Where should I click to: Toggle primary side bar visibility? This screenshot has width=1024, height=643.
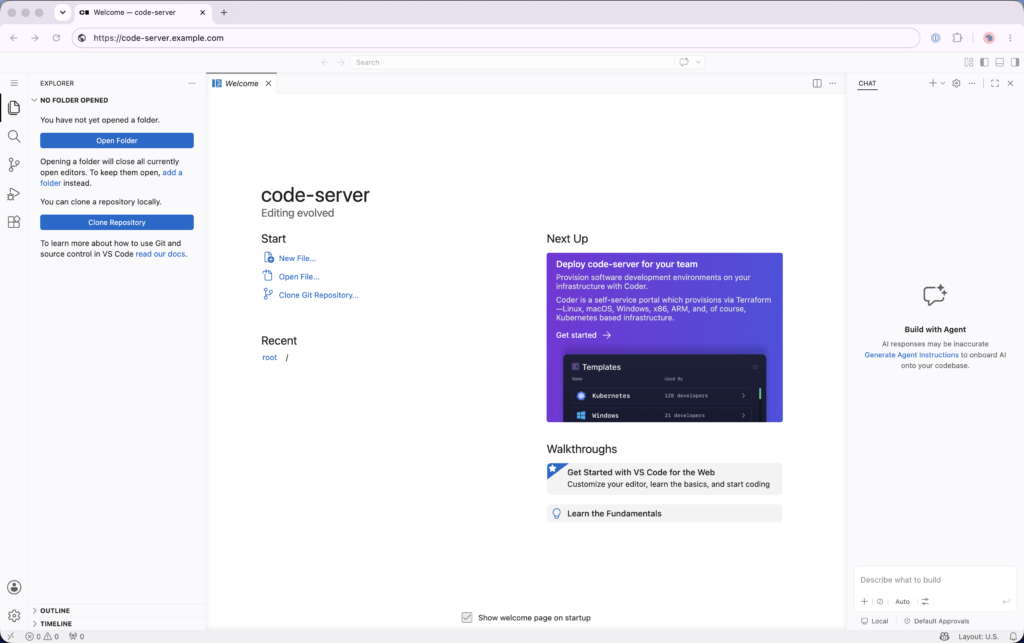[x=984, y=62]
